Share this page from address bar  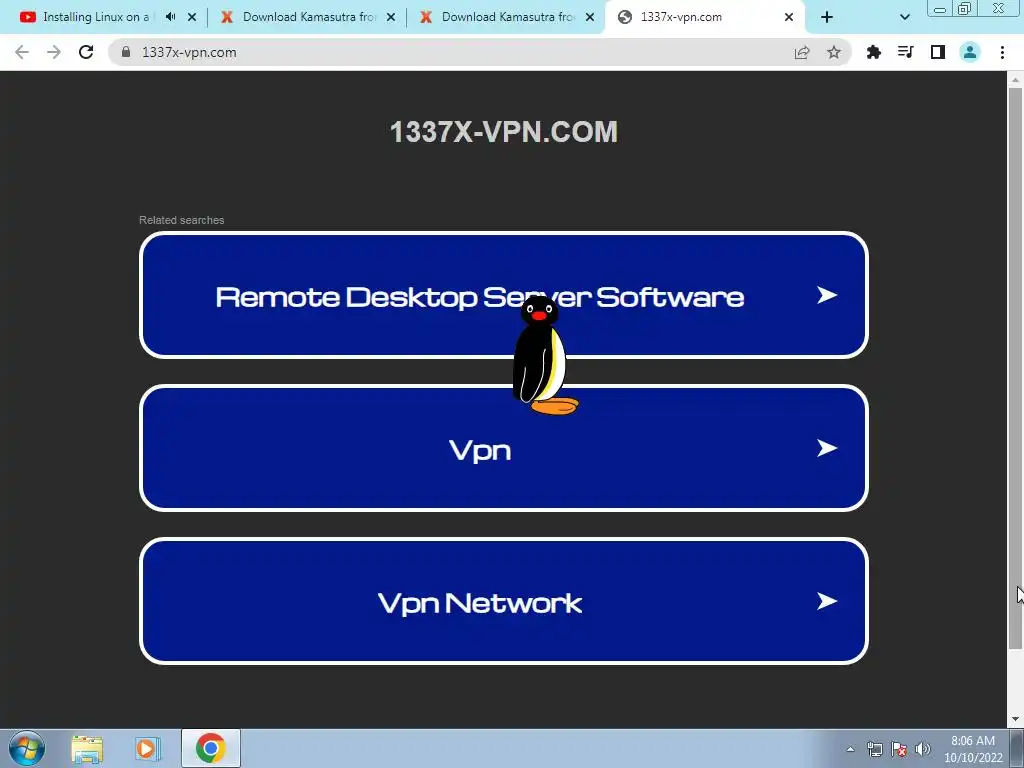(802, 52)
